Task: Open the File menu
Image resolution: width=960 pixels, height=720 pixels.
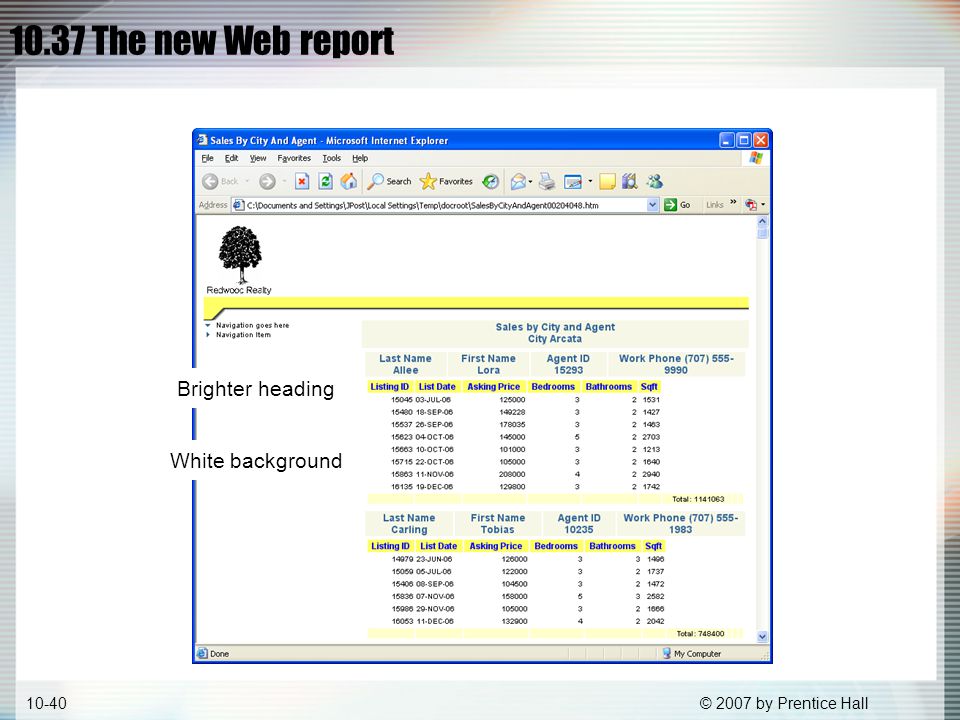Action: [x=208, y=158]
